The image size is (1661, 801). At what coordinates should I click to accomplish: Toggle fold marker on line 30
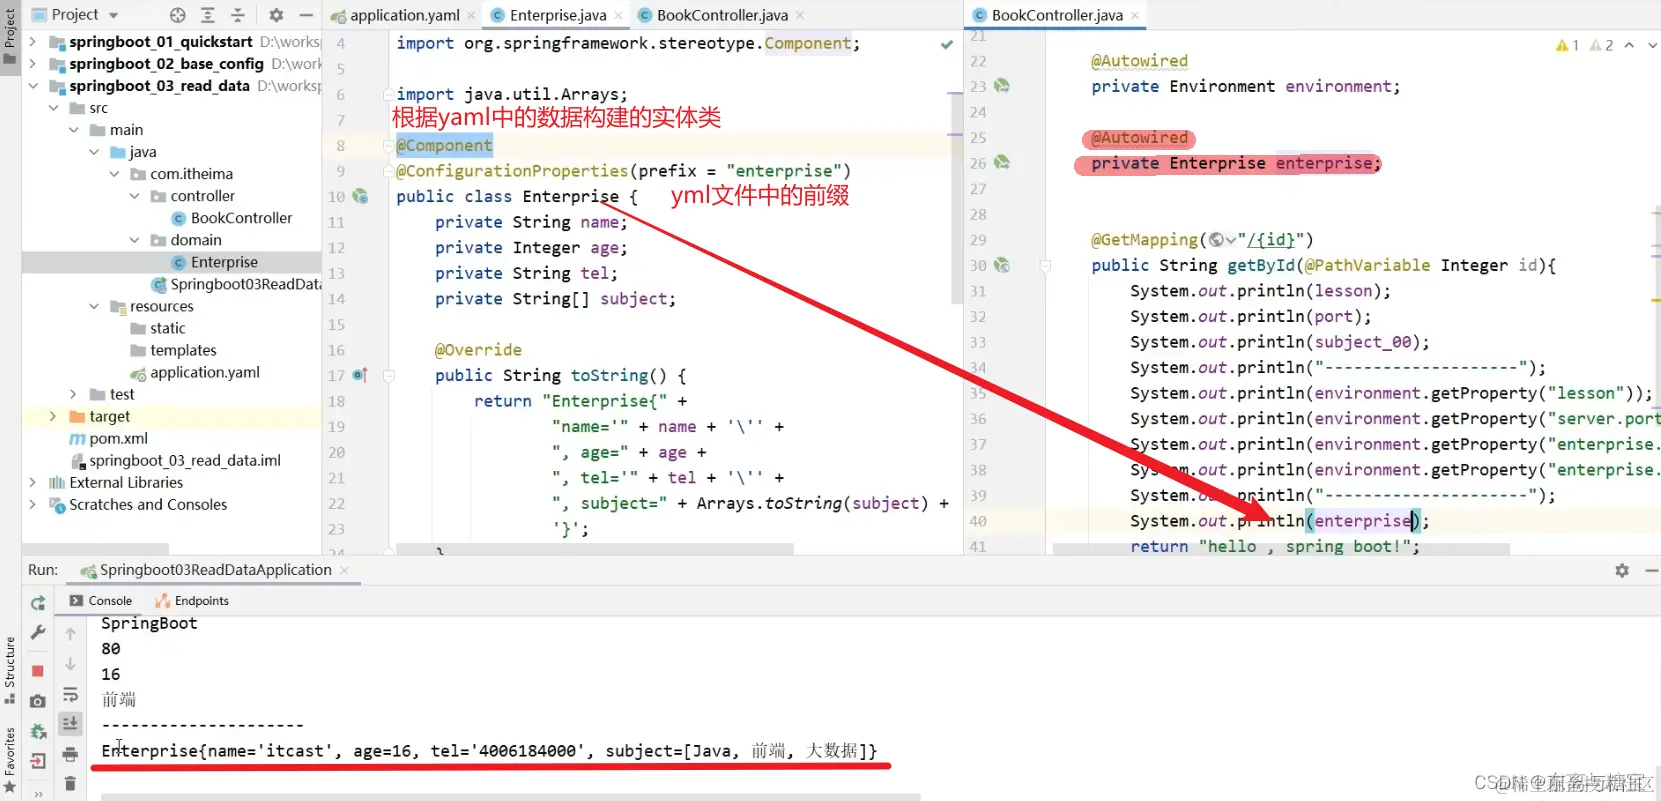coord(1045,266)
